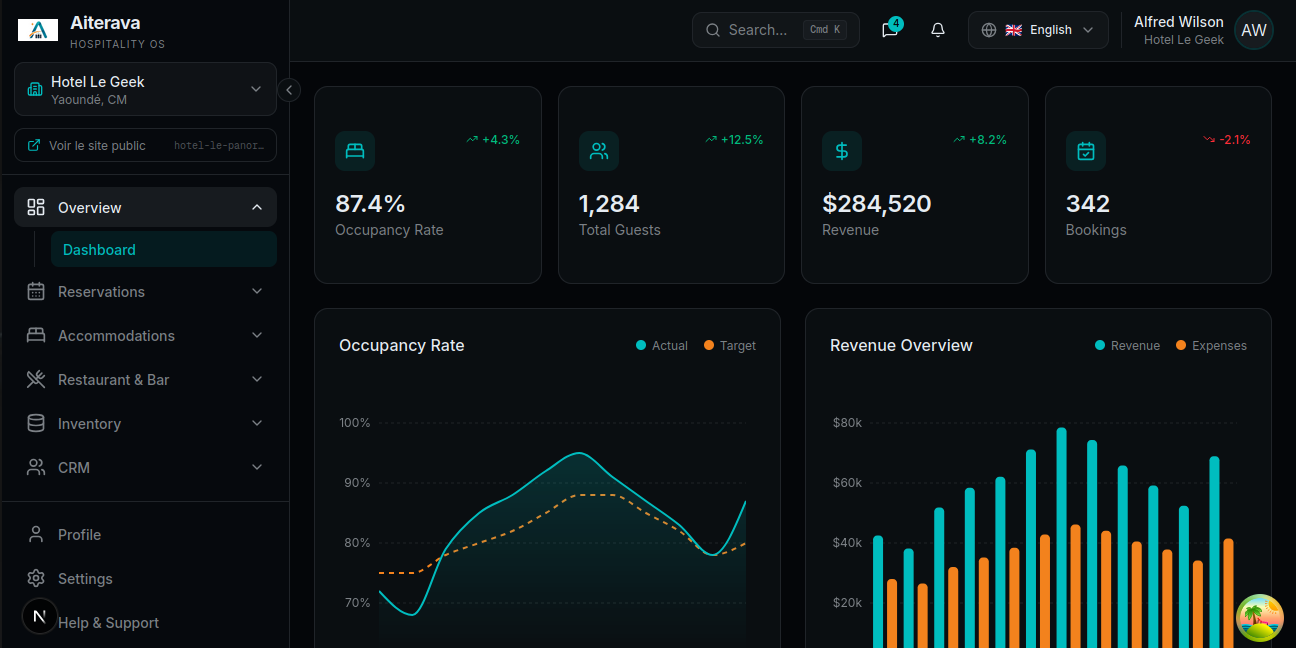Viewport: 1296px width, 648px height.
Task: Click the beach island floating icon
Action: click(x=1260, y=618)
